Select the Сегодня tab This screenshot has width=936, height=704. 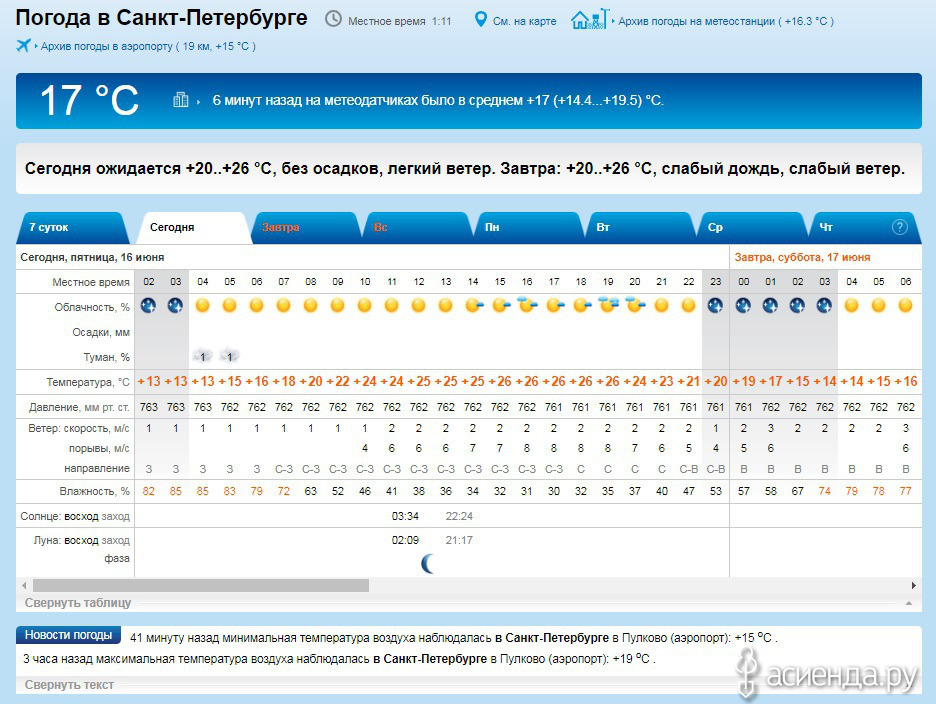pos(194,228)
